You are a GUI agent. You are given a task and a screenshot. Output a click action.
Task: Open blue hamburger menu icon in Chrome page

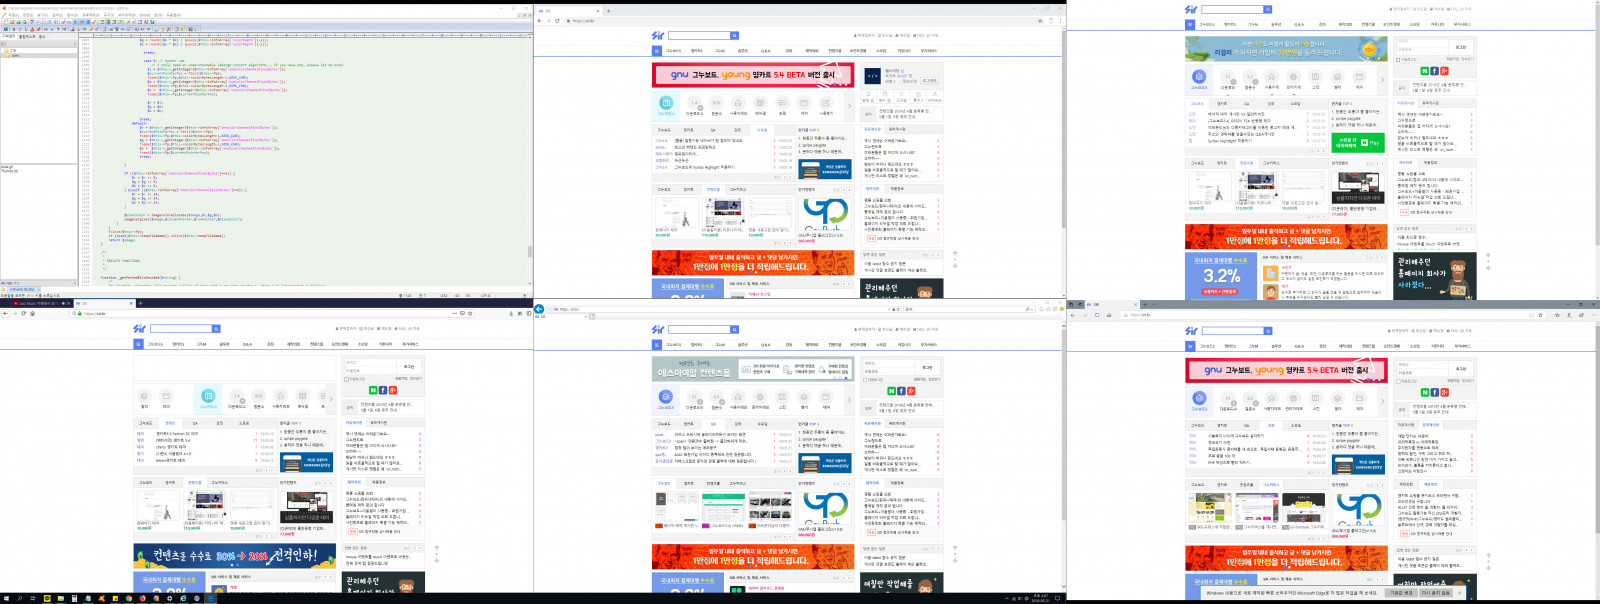[x=657, y=50]
